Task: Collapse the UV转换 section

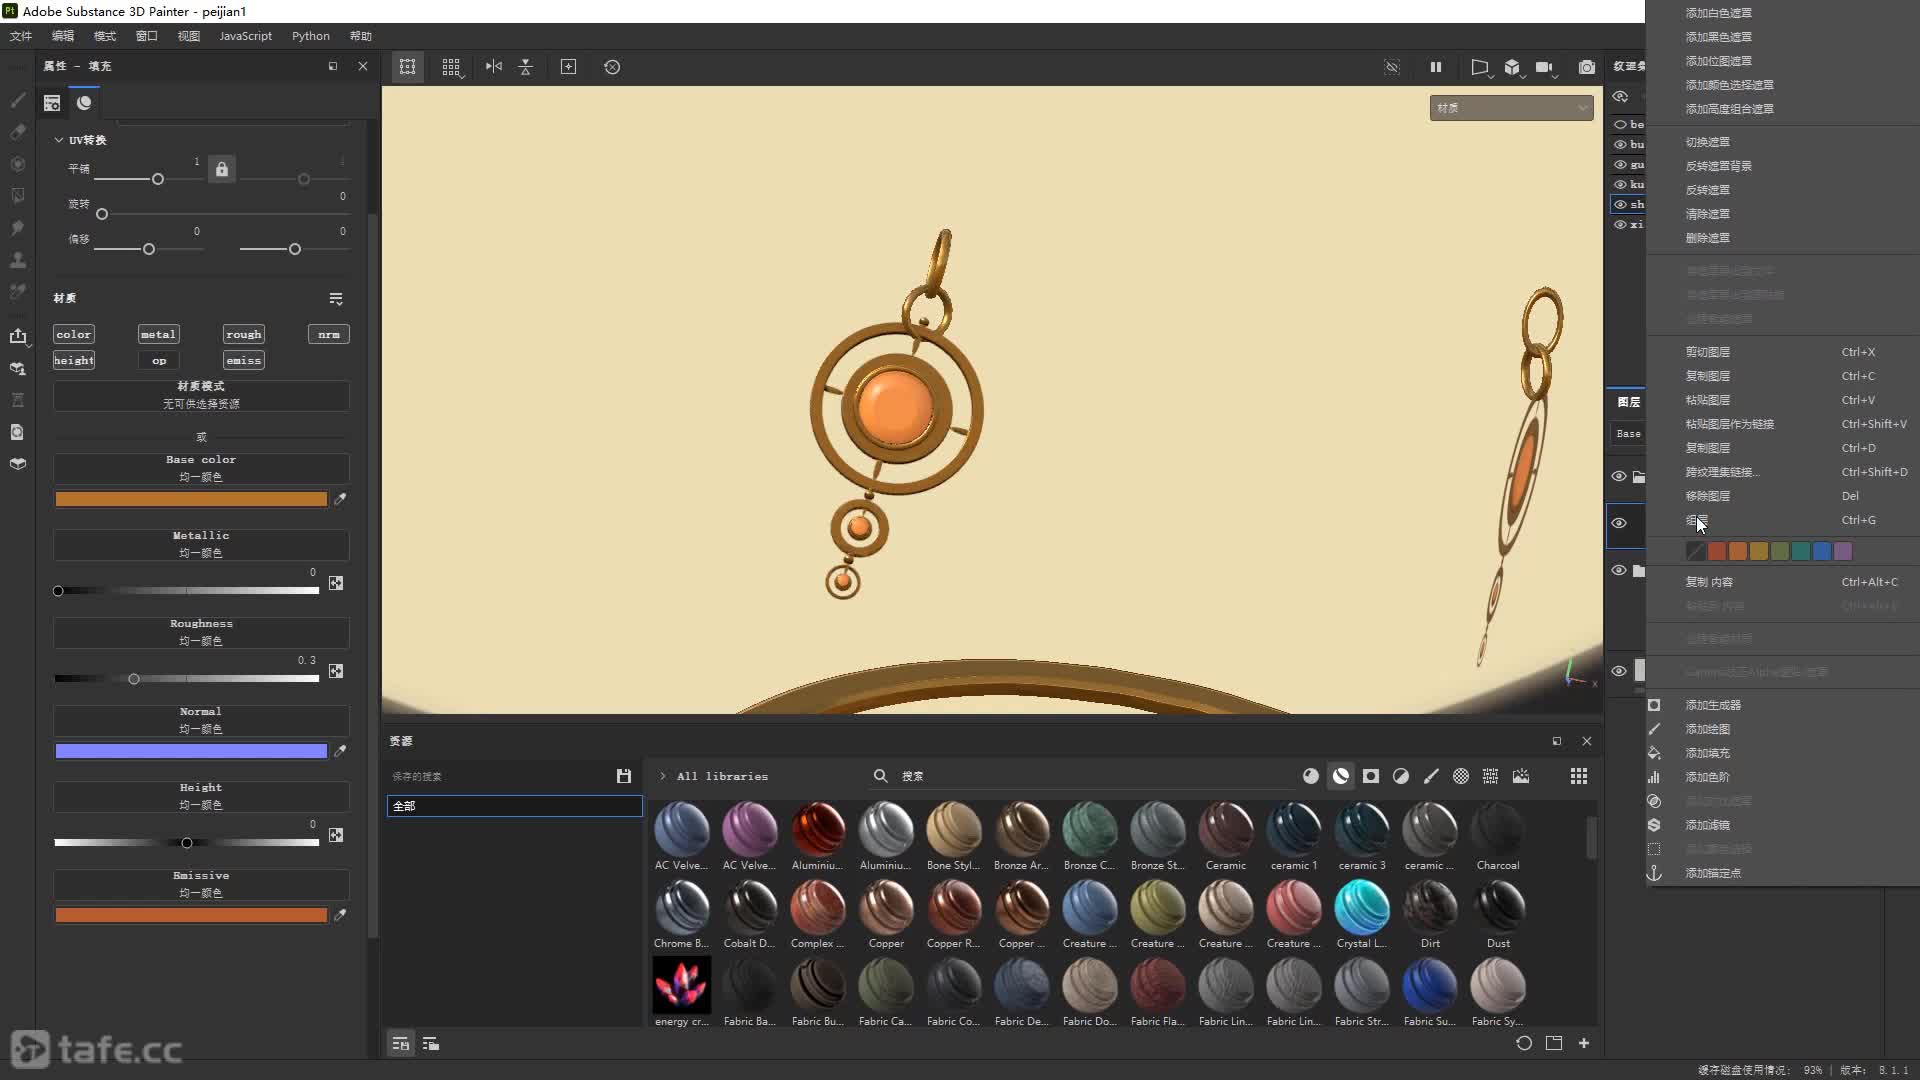Action: pyautogui.click(x=59, y=140)
